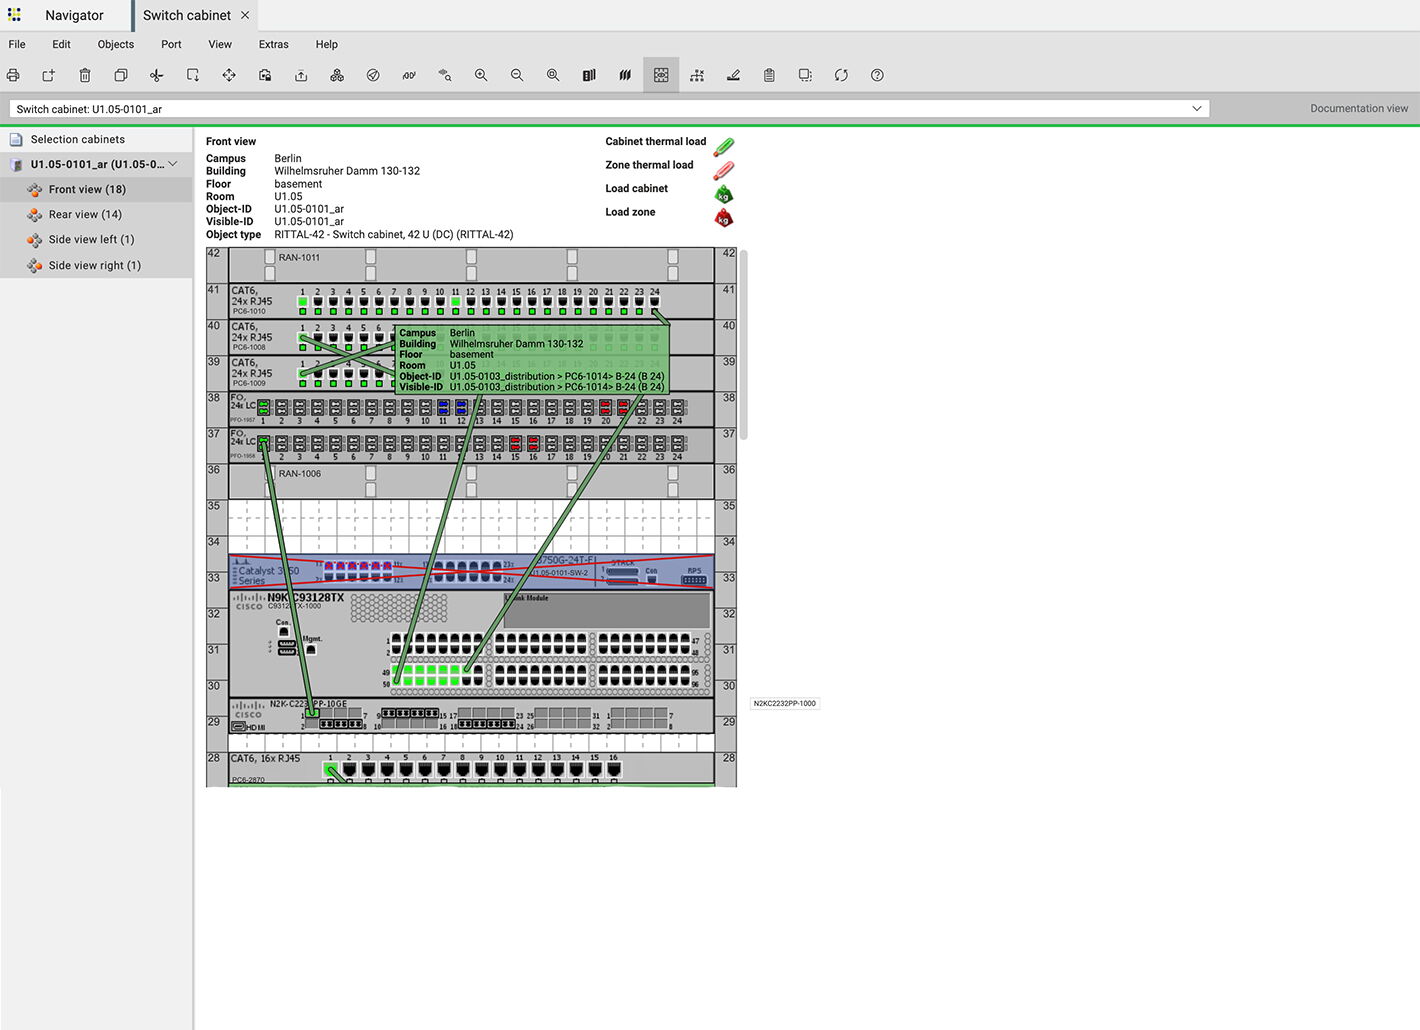This screenshot has width=1420, height=1030.
Task: Open the Switch cabinet selection dropdown
Action: [x=1196, y=109]
